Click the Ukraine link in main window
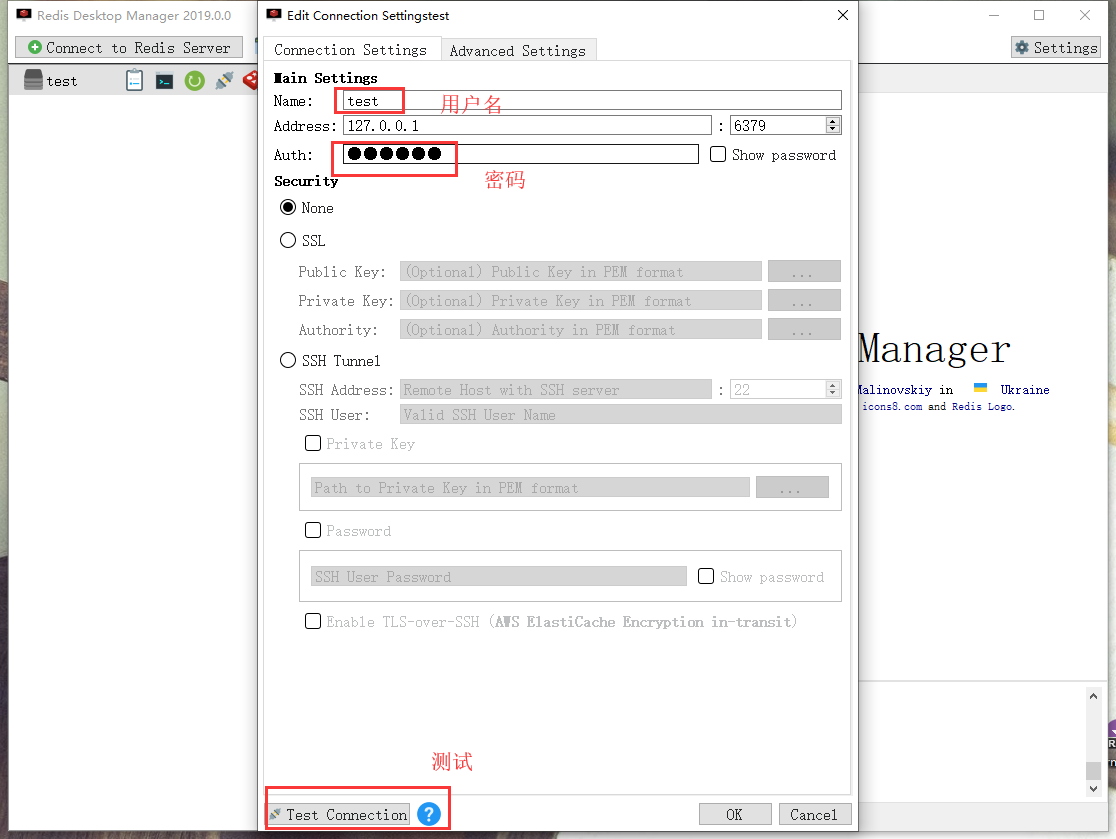 (1024, 389)
